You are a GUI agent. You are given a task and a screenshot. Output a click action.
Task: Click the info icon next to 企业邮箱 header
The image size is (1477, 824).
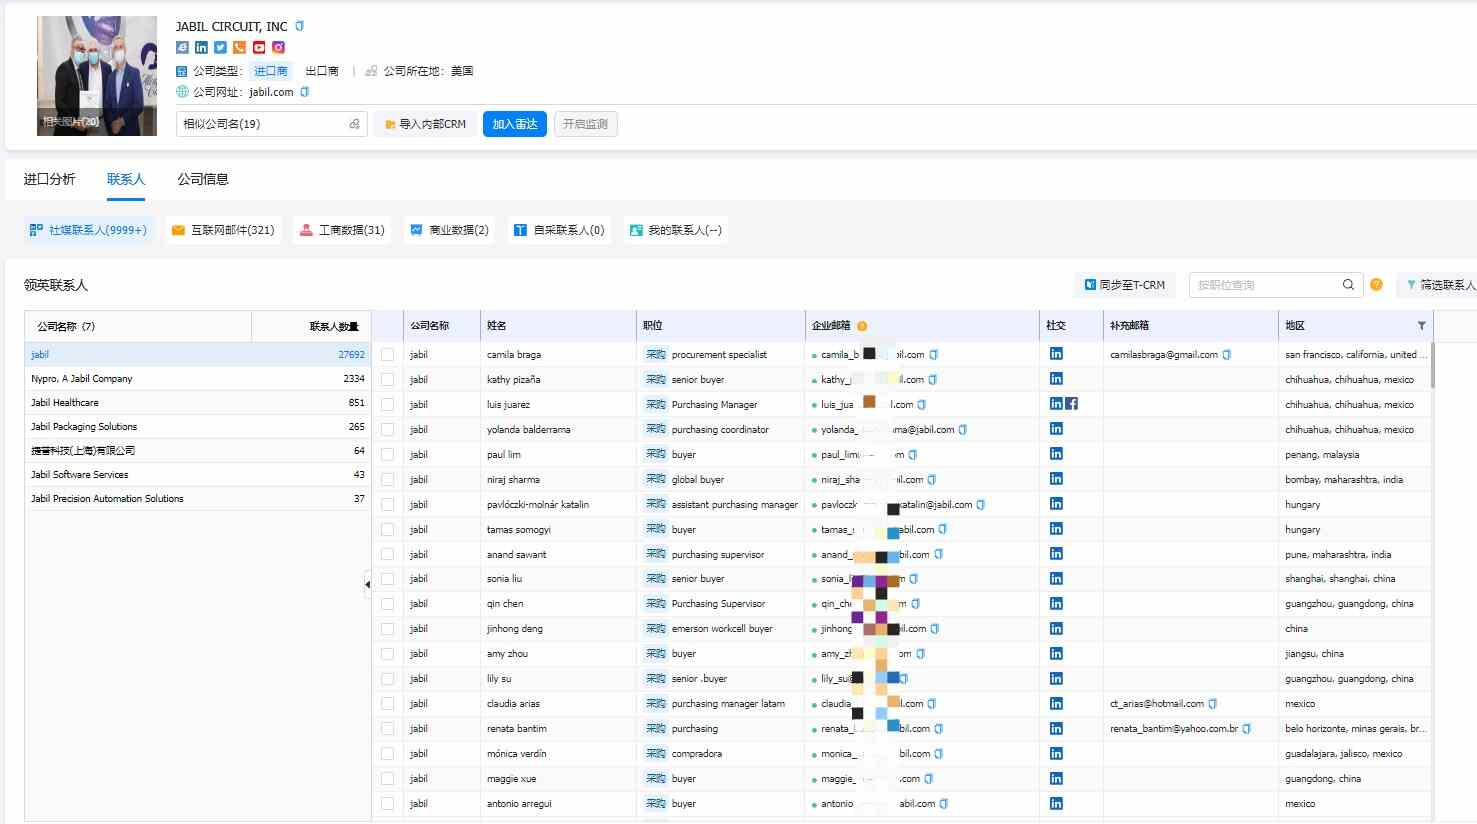click(x=862, y=326)
